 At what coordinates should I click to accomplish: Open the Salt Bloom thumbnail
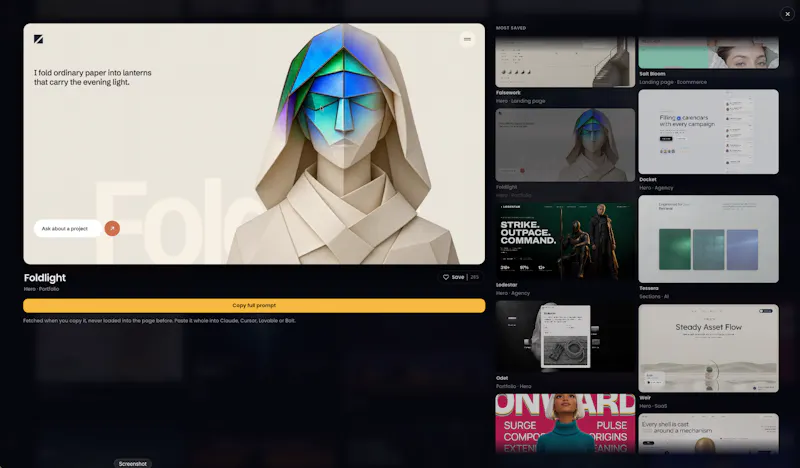(x=709, y=53)
